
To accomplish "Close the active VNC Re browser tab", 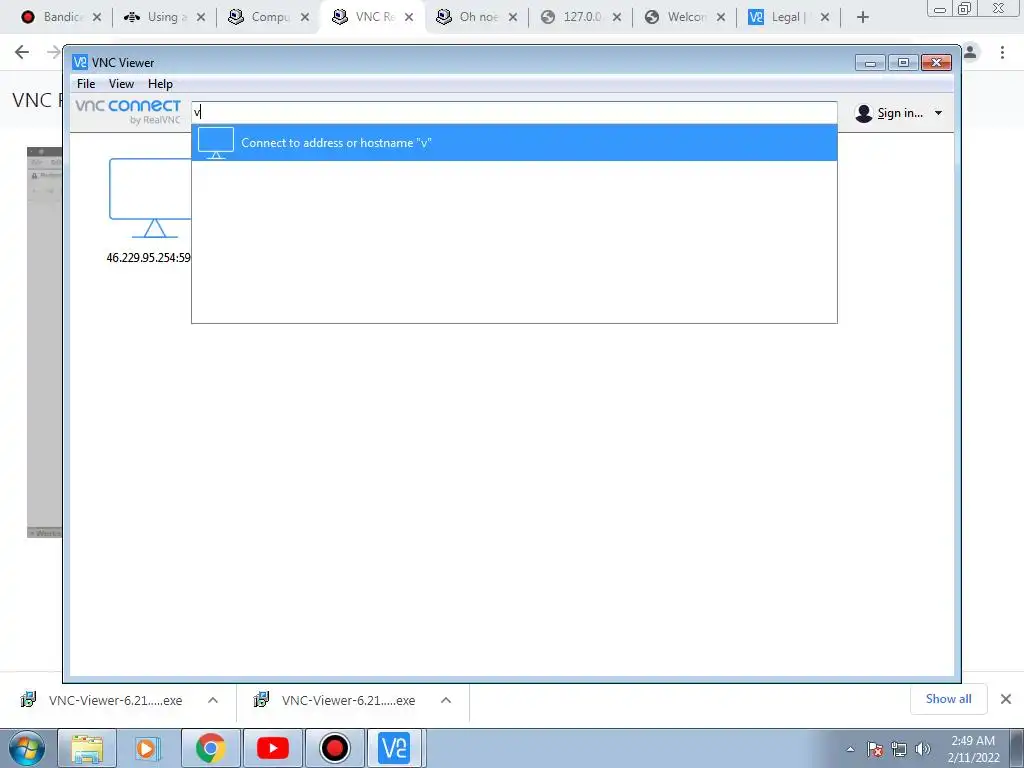I will point(409,17).
